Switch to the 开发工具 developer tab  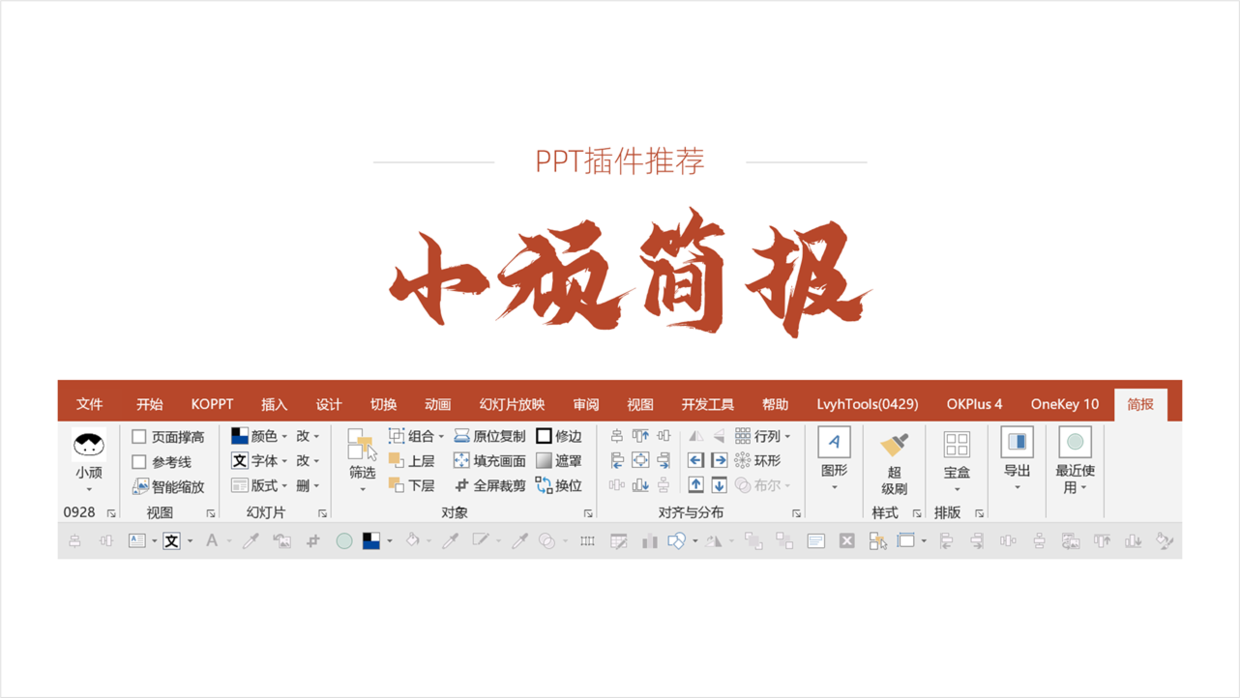point(708,404)
